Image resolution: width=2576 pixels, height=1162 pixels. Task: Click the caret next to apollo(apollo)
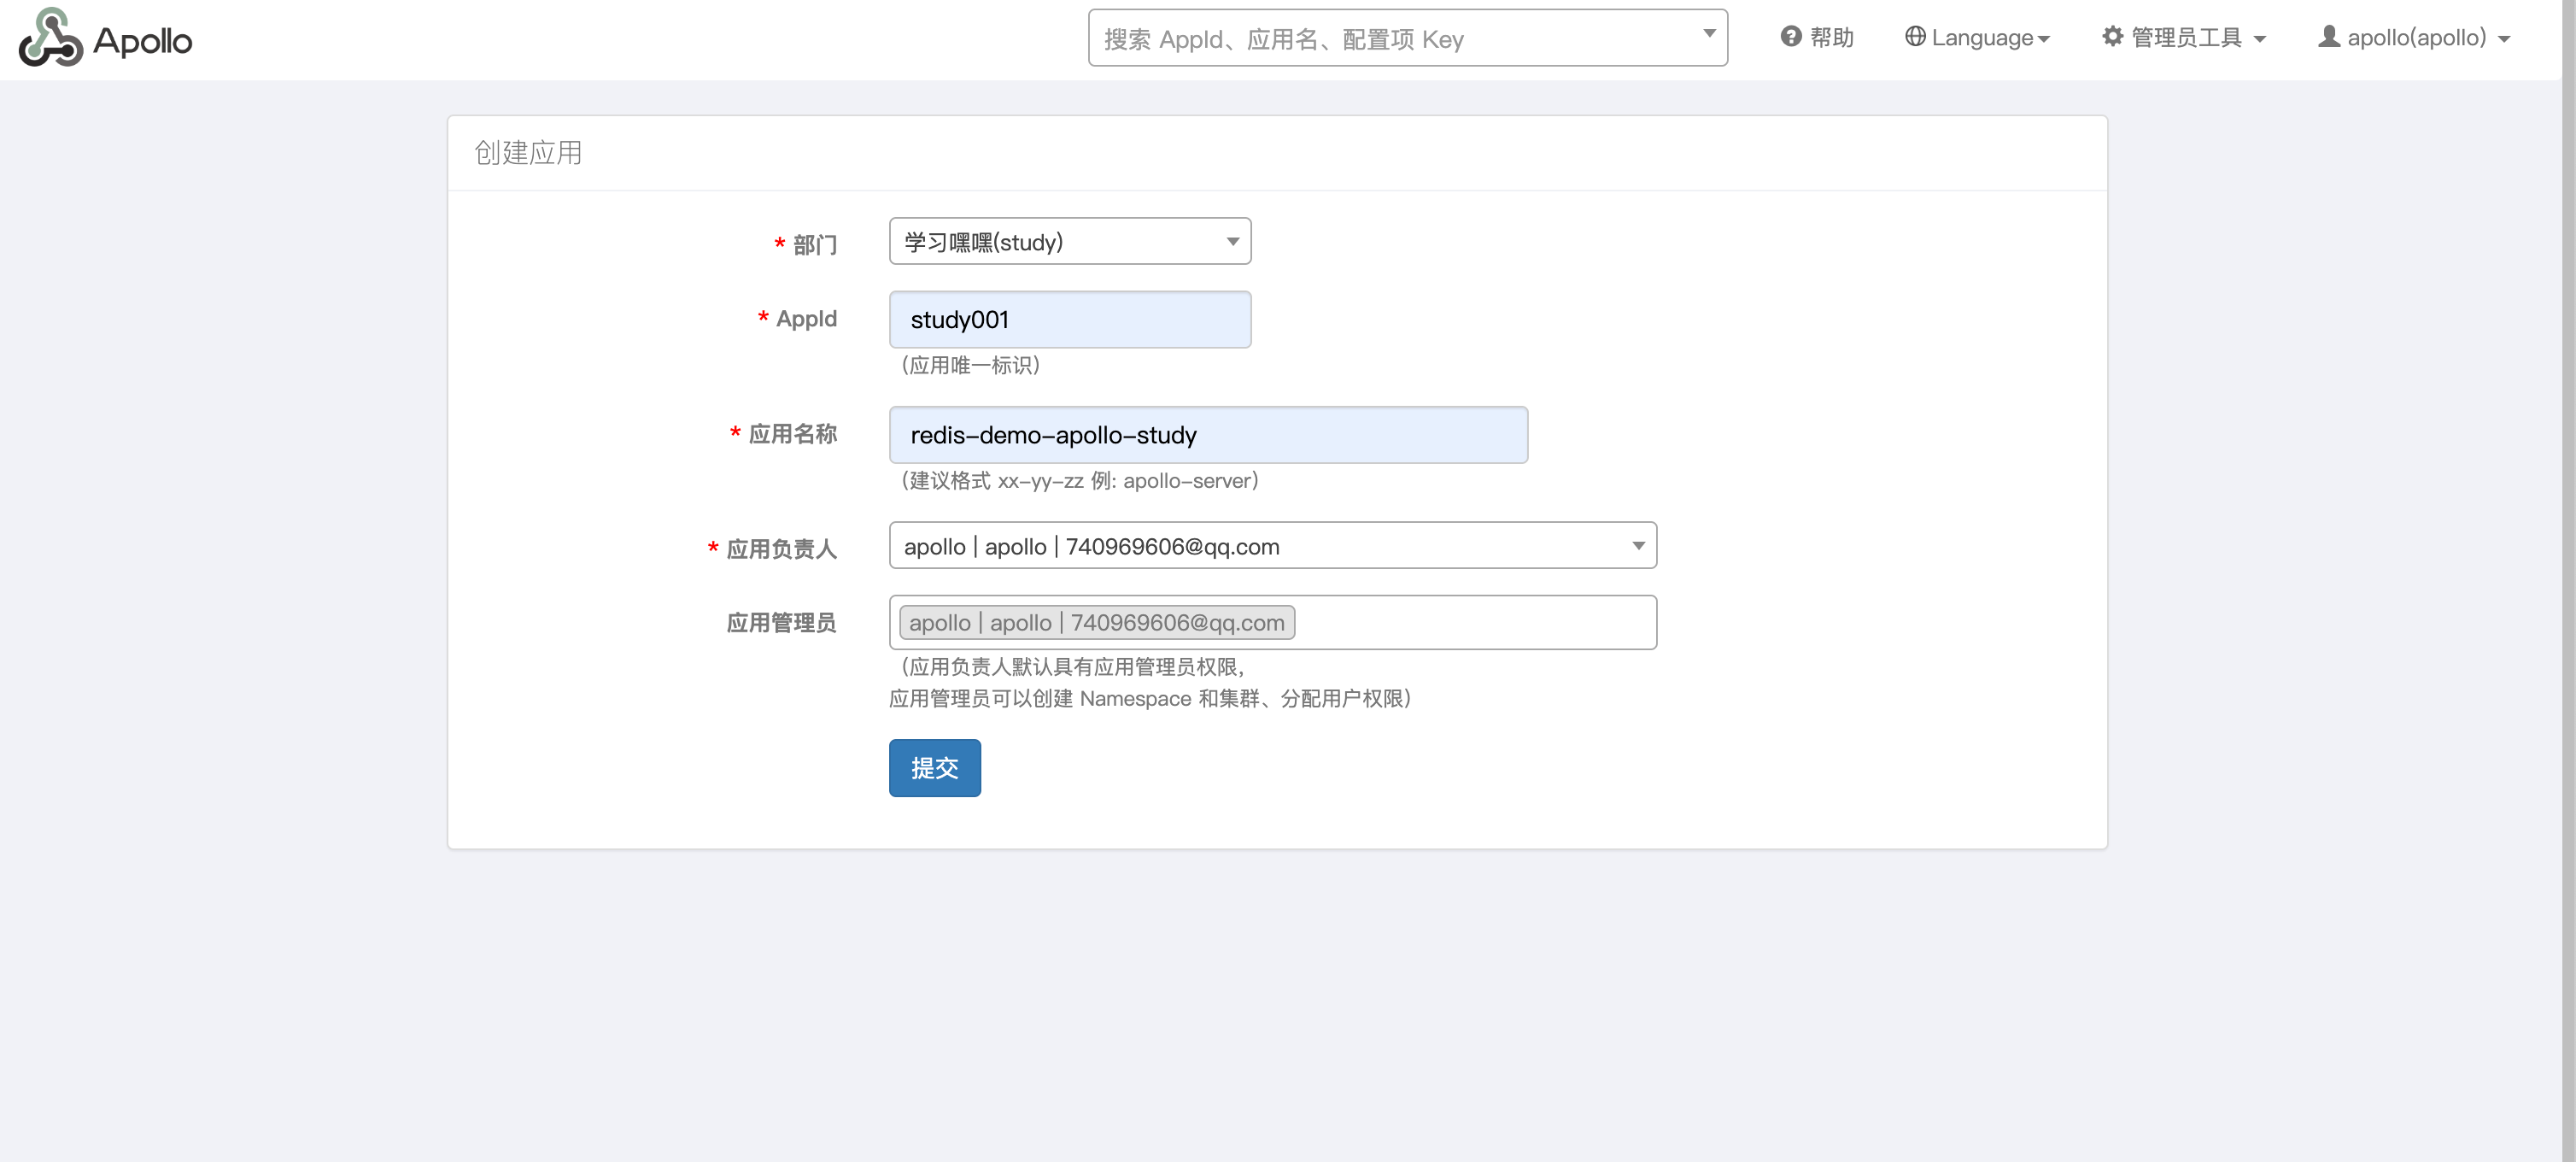[2504, 40]
